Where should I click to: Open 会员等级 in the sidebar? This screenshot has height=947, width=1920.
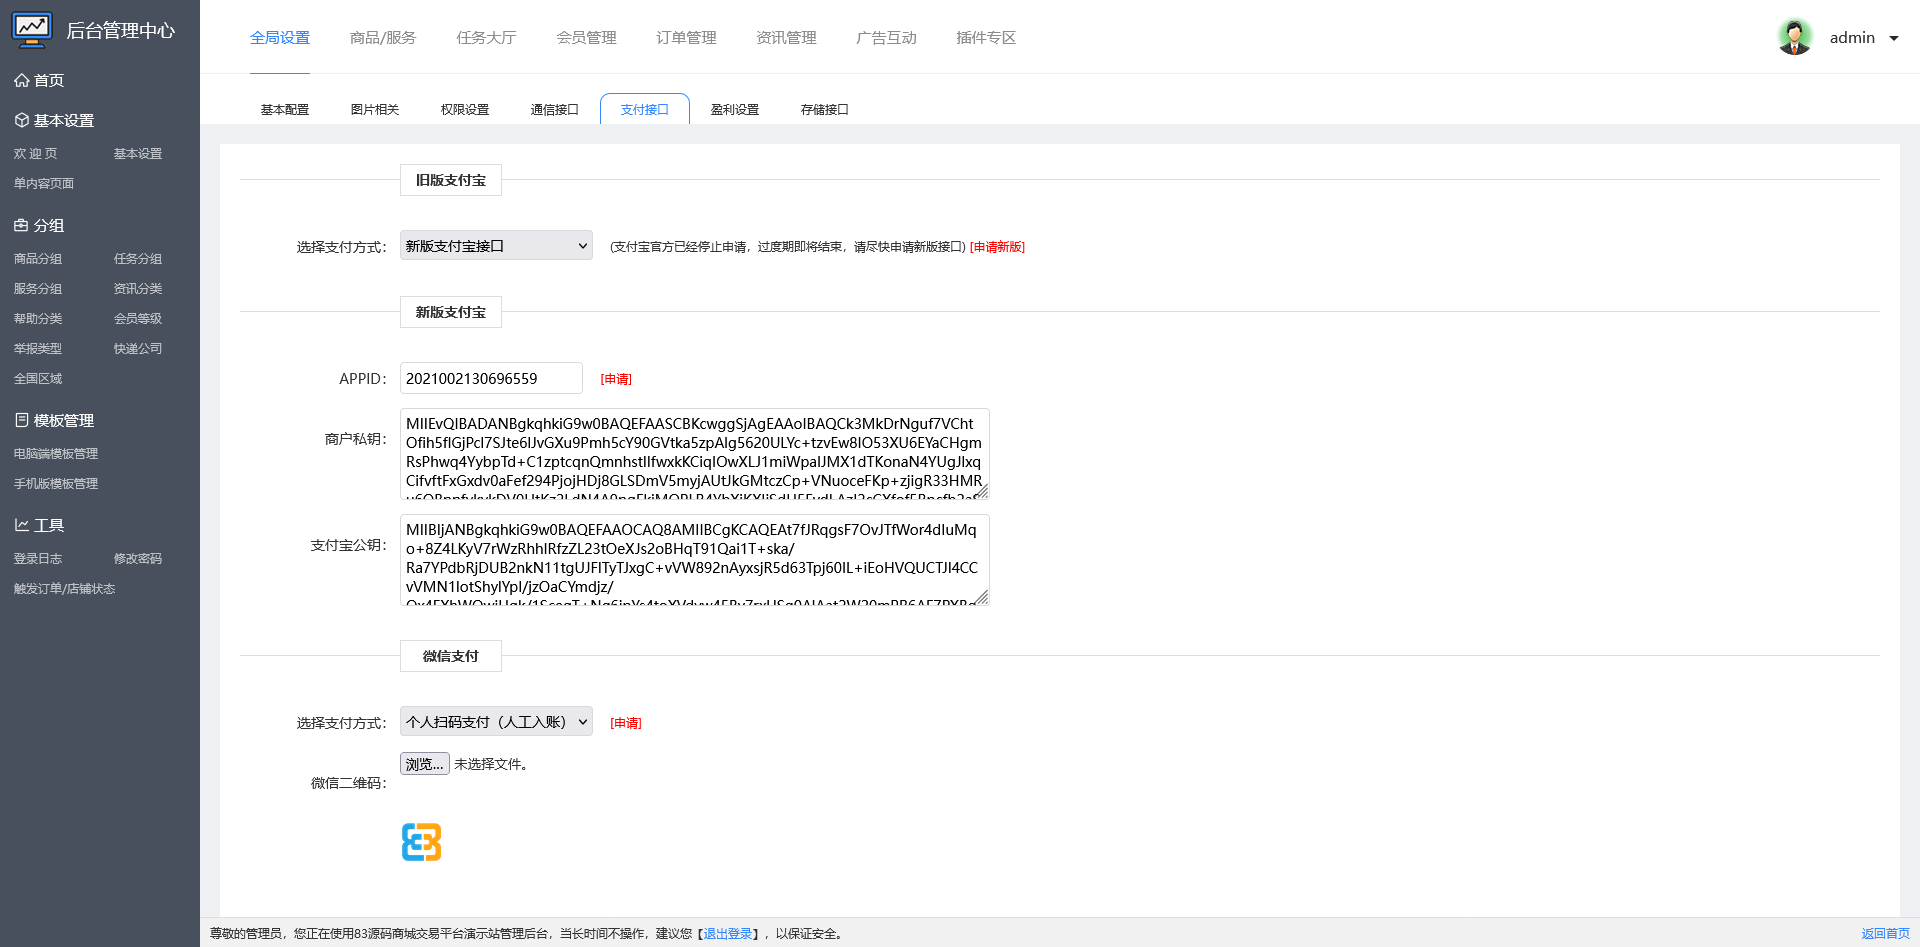pos(138,318)
